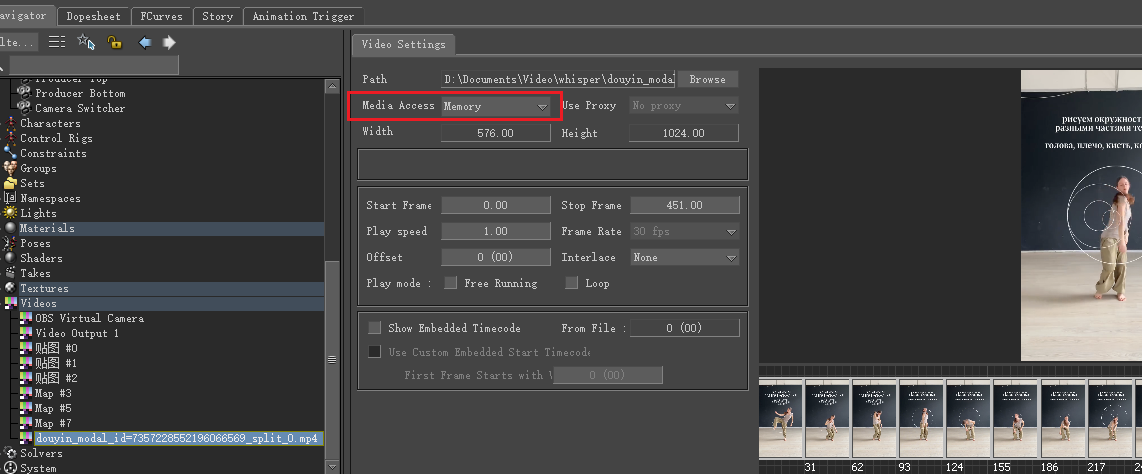Screen dimensions: 1142x474
Task: Click the list view icon in Navigator toolbar
Action: tap(57, 42)
